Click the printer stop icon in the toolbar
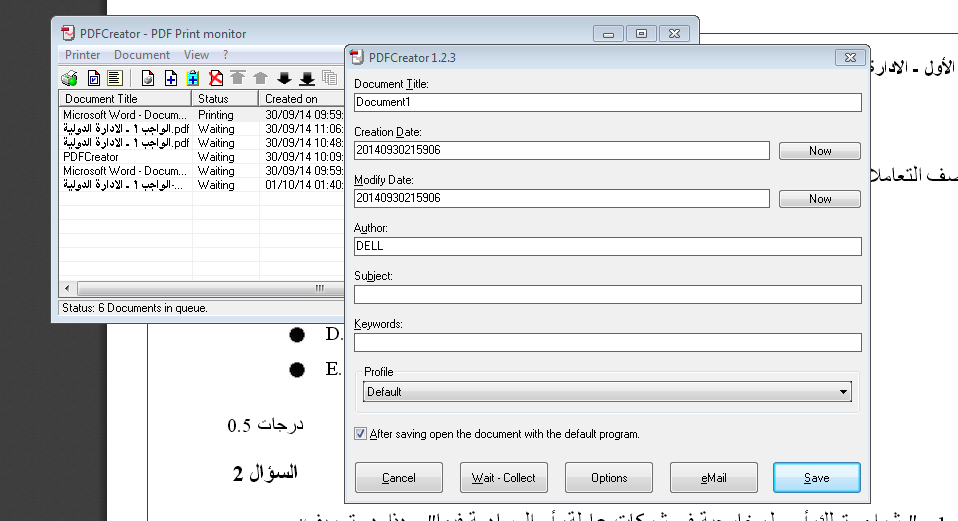The height and width of the screenshot is (521, 958). tap(70, 78)
